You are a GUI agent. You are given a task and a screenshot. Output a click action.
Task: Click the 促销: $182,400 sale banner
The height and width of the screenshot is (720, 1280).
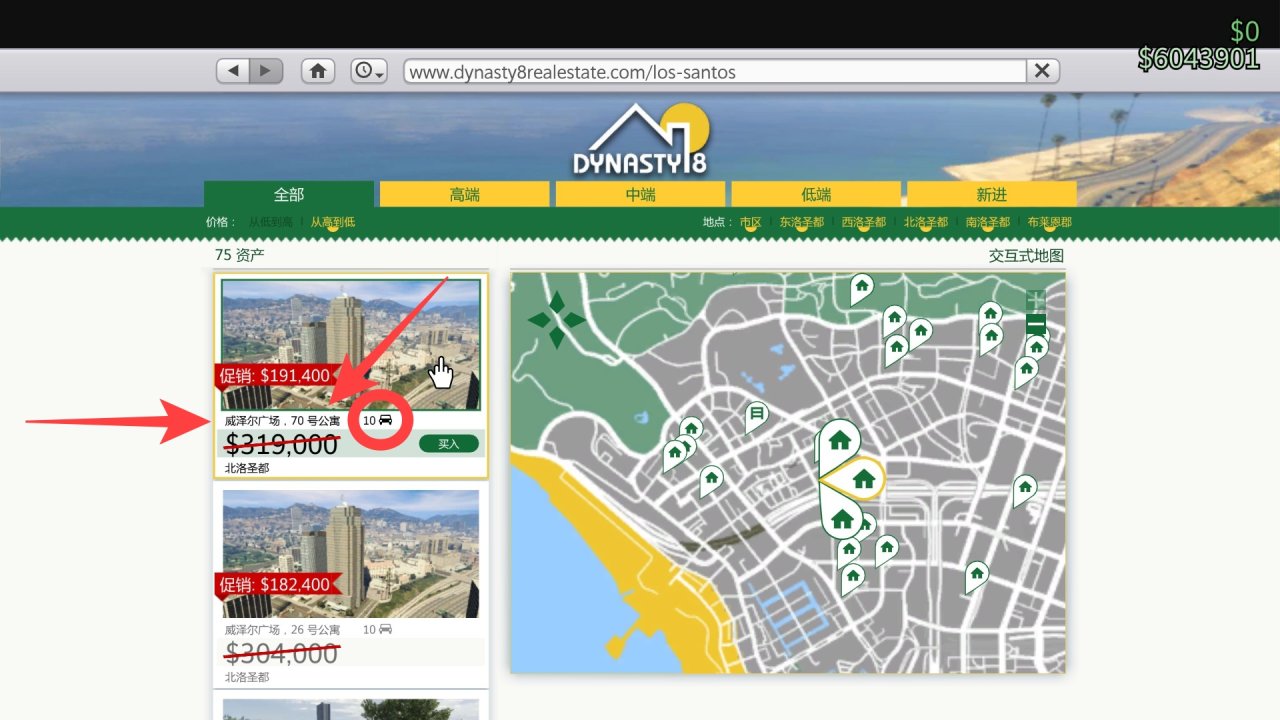[277, 585]
